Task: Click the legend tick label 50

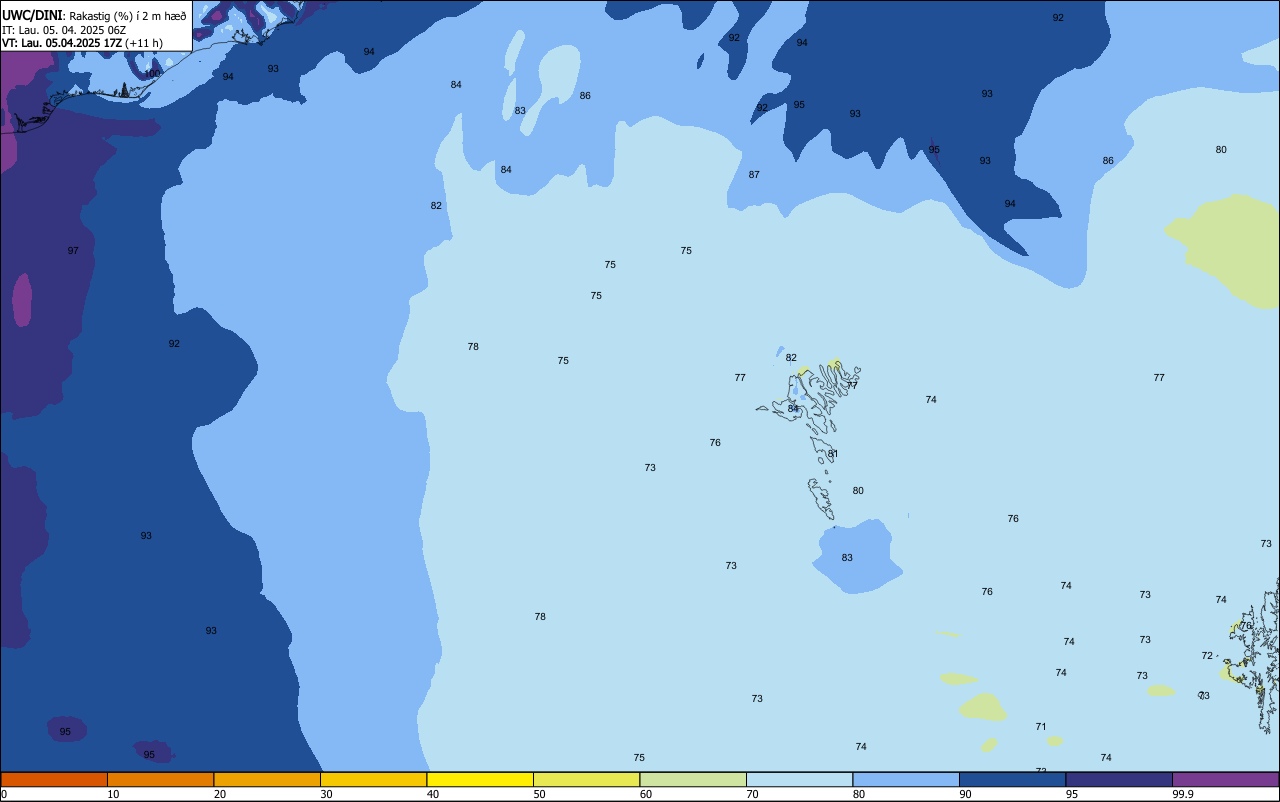Action: pos(539,794)
